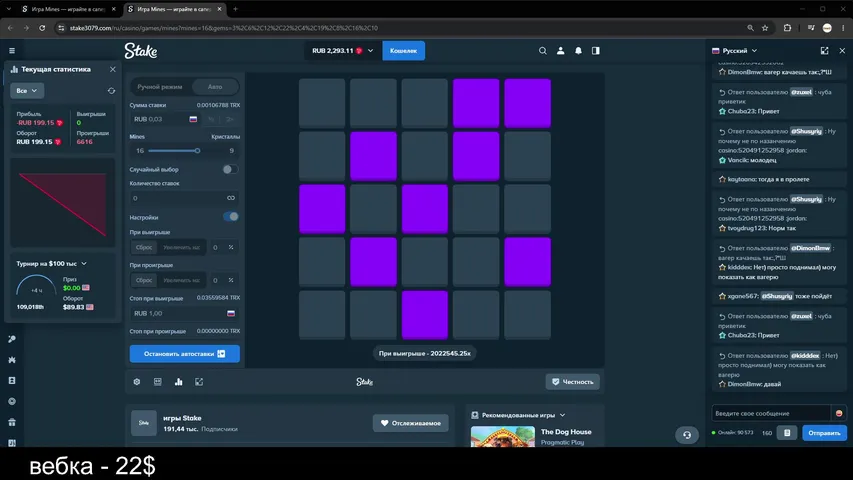Click Увеличить на under При выигрыше
The image size is (853, 480).
pos(182,248)
